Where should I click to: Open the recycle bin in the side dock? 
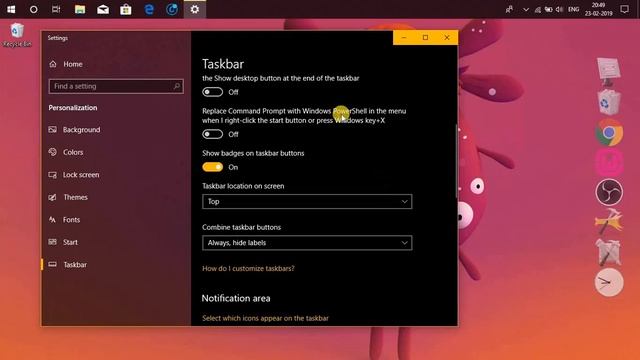tap(608, 102)
